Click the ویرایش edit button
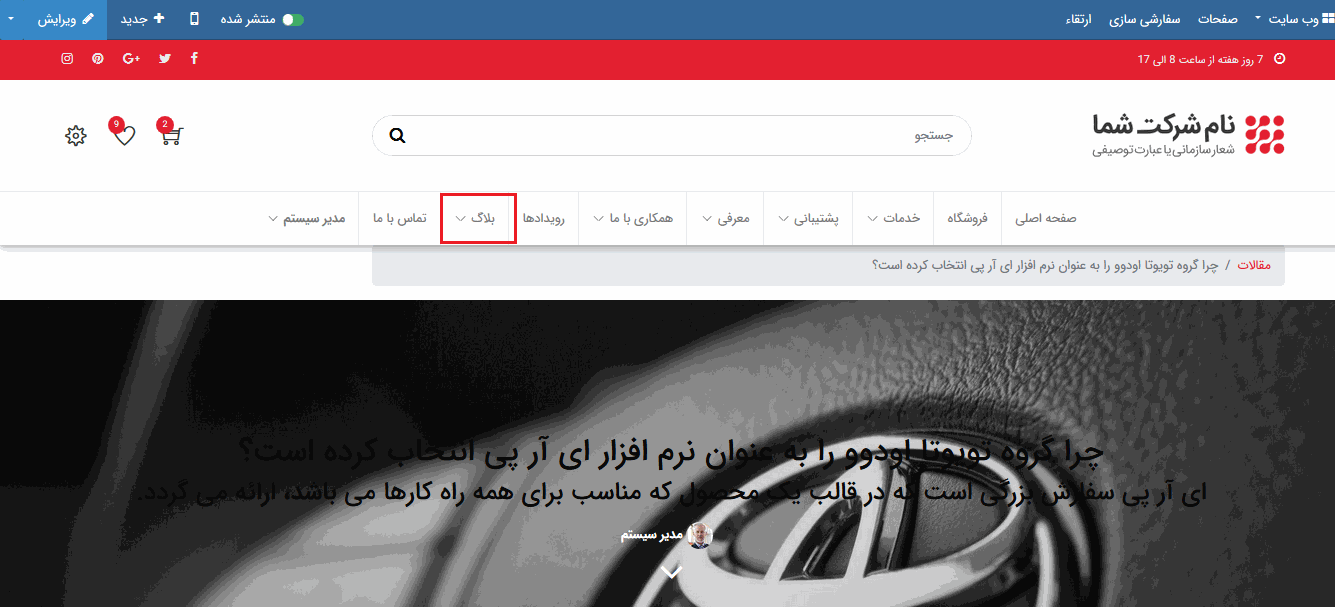This screenshot has height=607, width=1335. tap(65, 19)
